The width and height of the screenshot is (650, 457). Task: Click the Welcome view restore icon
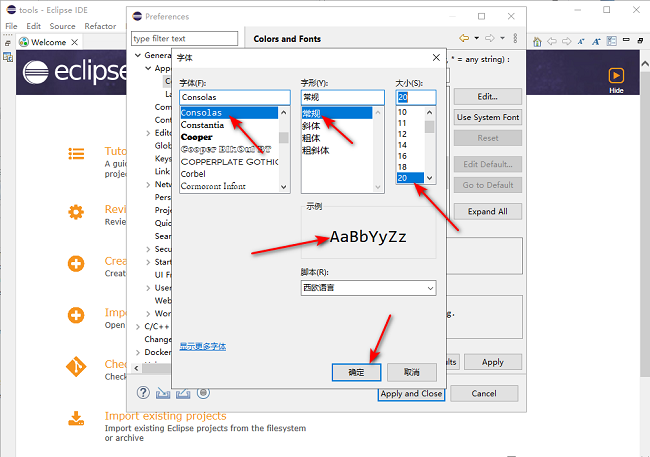click(640, 41)
